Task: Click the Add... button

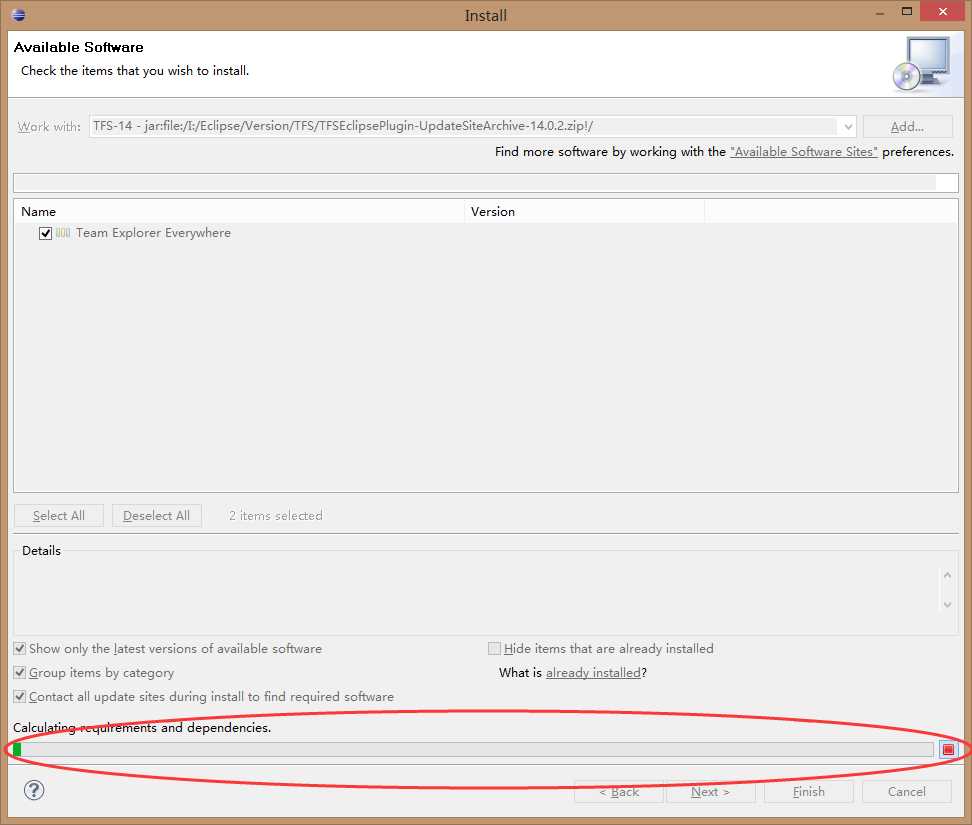Action: (x=908, y=126)
